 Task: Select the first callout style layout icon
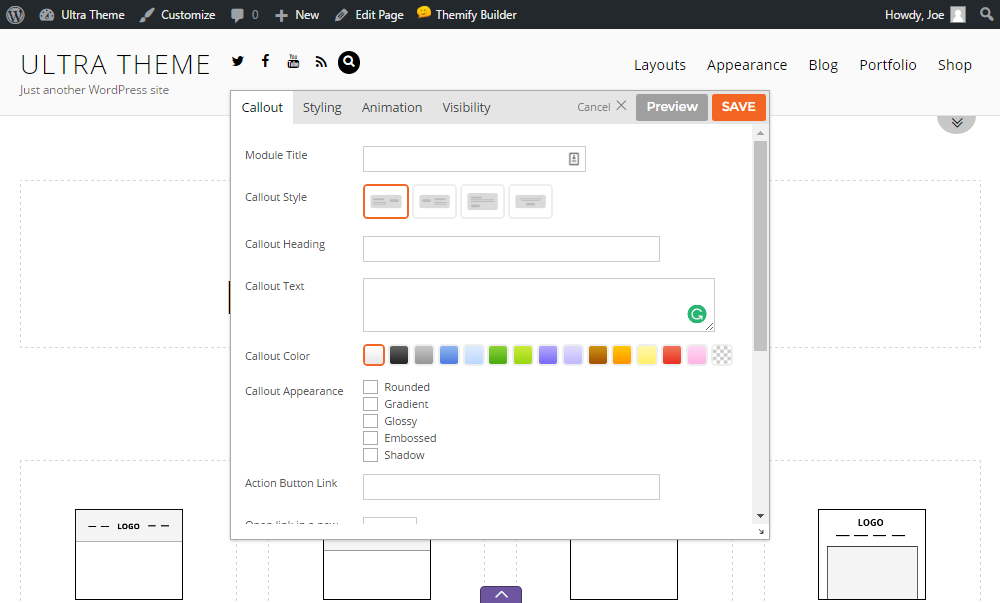coord(386,201)
